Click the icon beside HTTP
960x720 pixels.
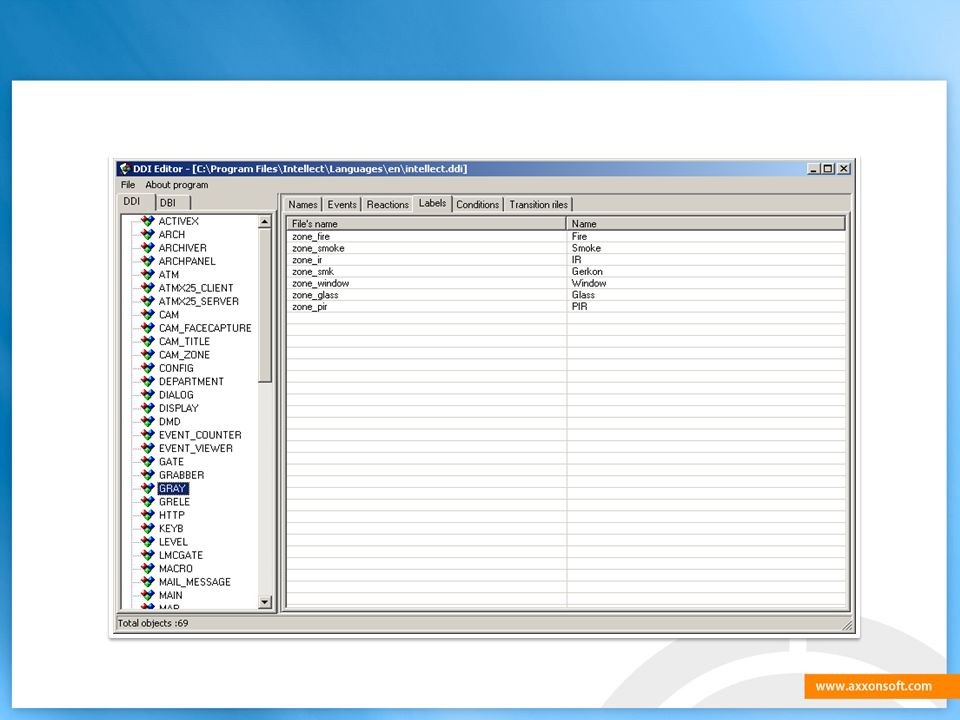click(148, 515)
